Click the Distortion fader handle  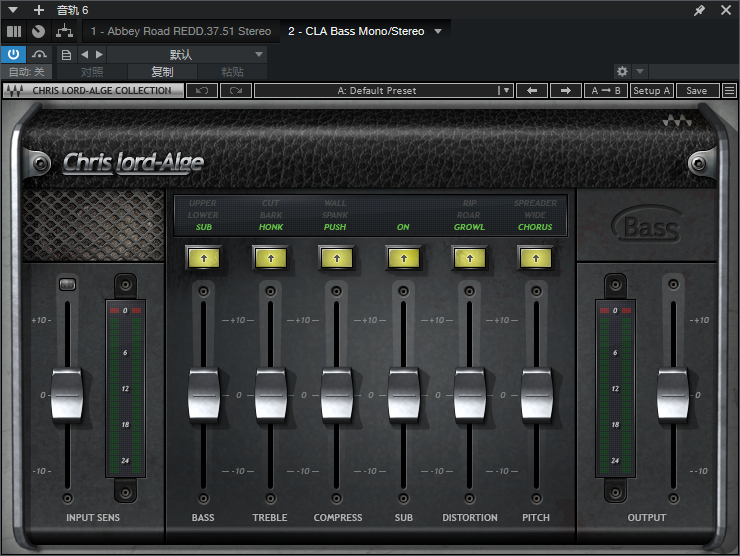click(470, 395)
